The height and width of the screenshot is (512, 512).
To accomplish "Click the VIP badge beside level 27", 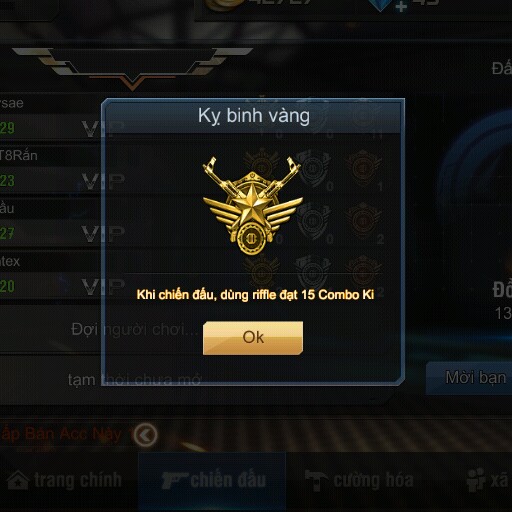I will coord(103,233).
